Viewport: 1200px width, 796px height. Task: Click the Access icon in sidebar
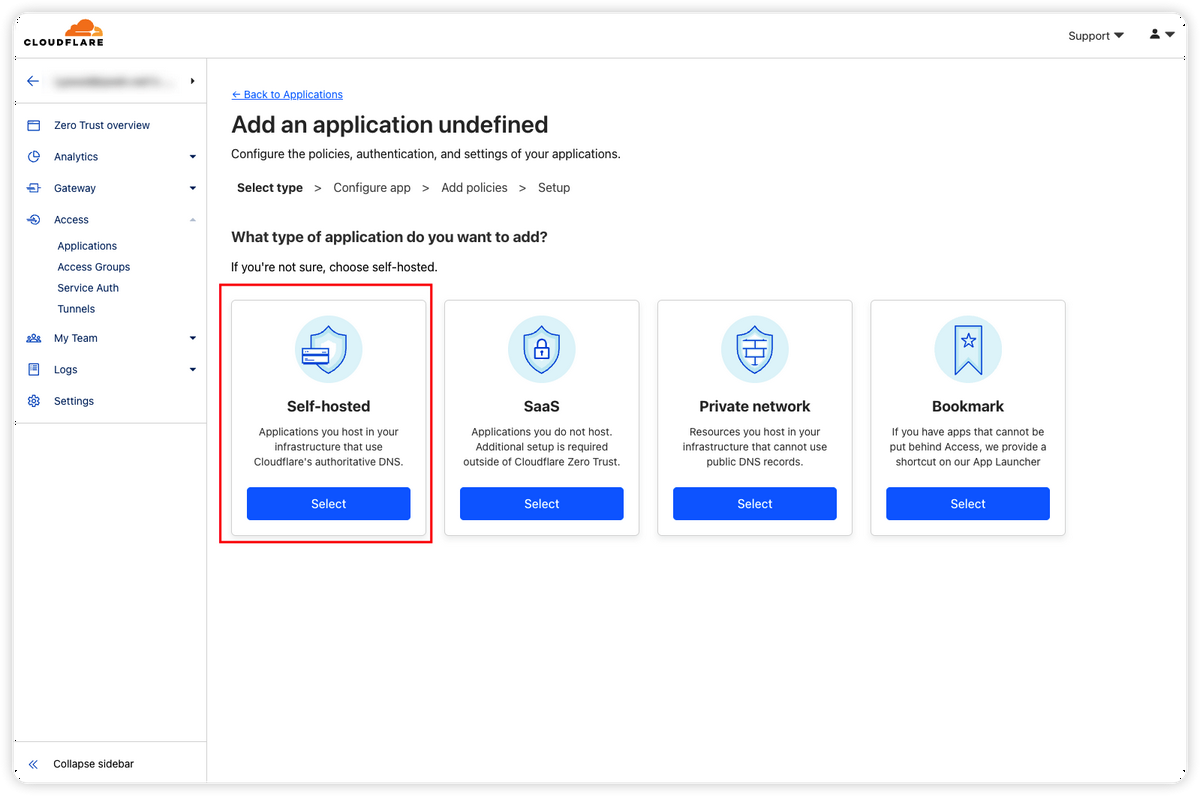[34, 219]
